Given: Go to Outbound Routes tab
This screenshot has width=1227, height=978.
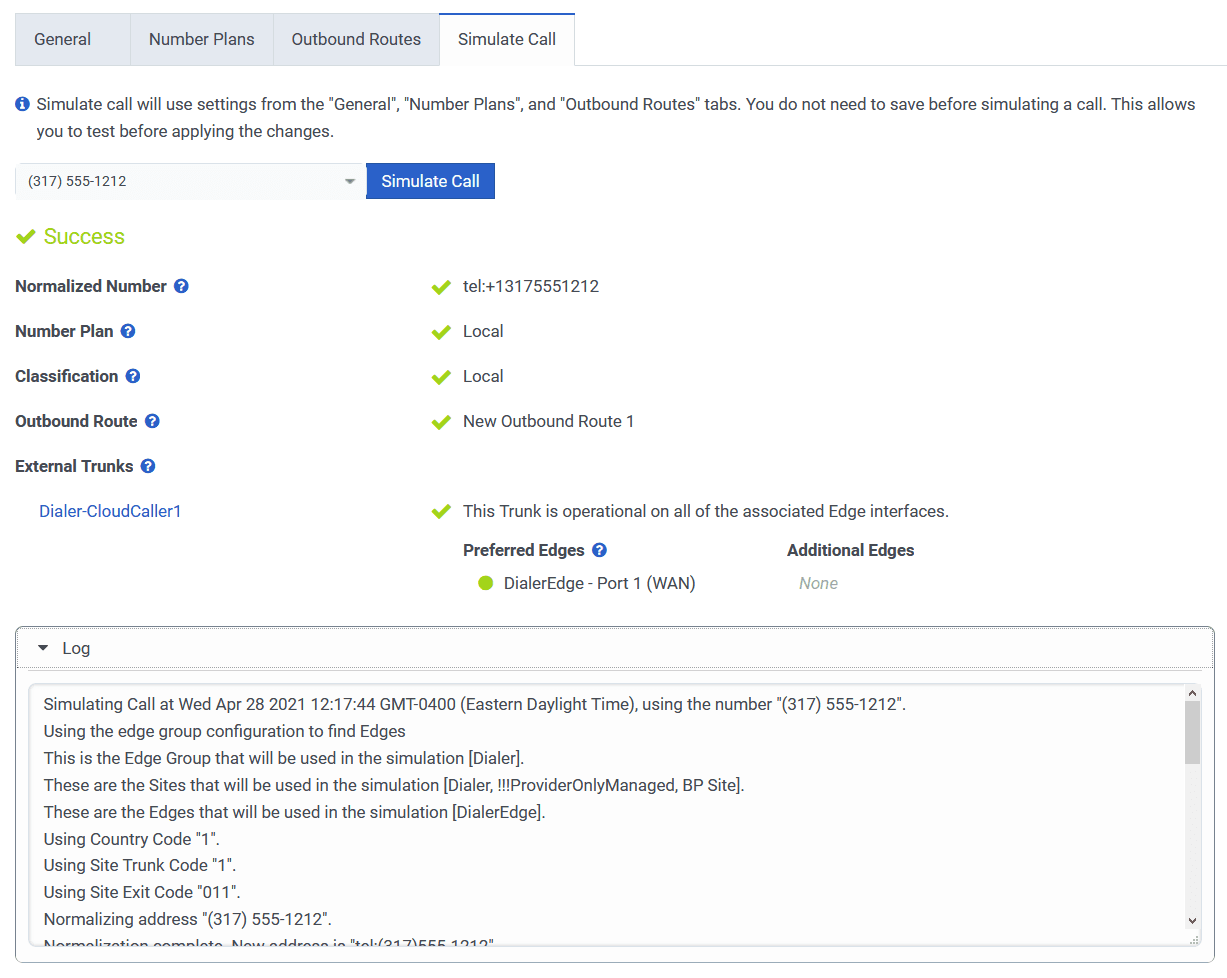Looking at the screenshot, I should point(356,40).
